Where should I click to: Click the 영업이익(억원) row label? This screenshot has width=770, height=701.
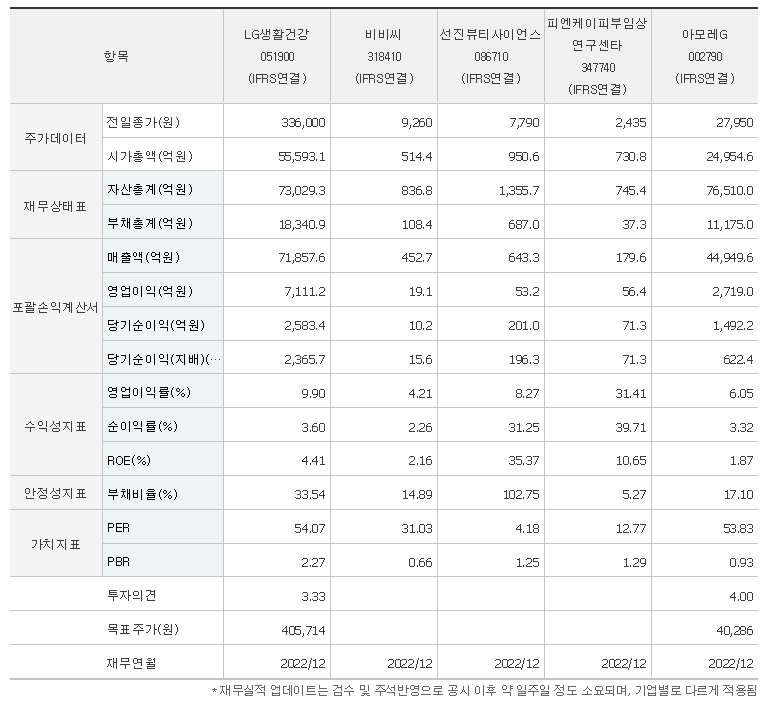pyautogui.click(x=150, y=291)
